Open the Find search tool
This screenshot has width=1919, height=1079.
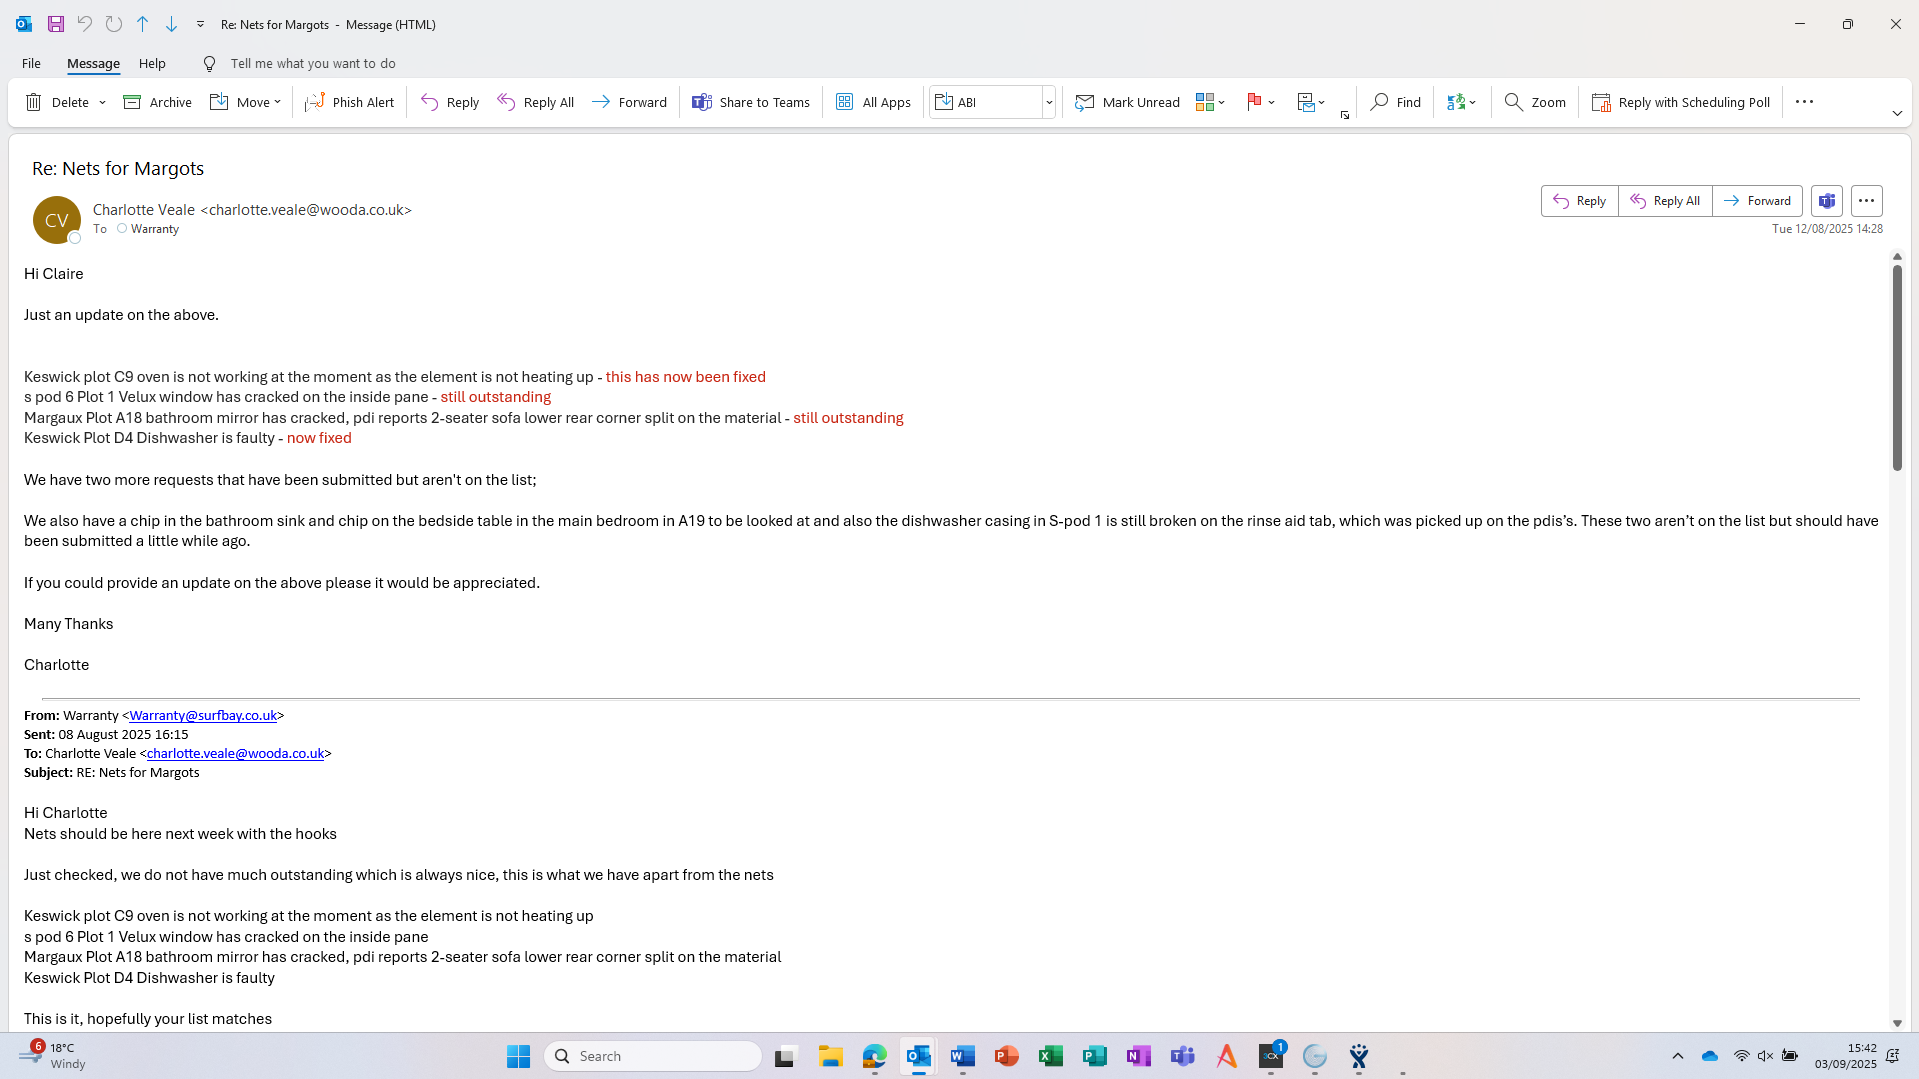point(1395,102)
